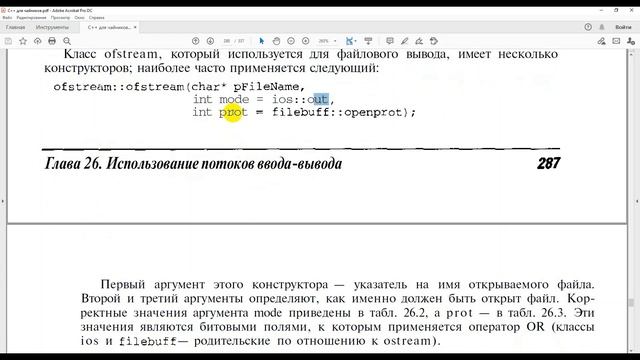This screenshot has width=640, height=360.
Task: Click the save file icon in toolbar
Action: tap(8, 41)
